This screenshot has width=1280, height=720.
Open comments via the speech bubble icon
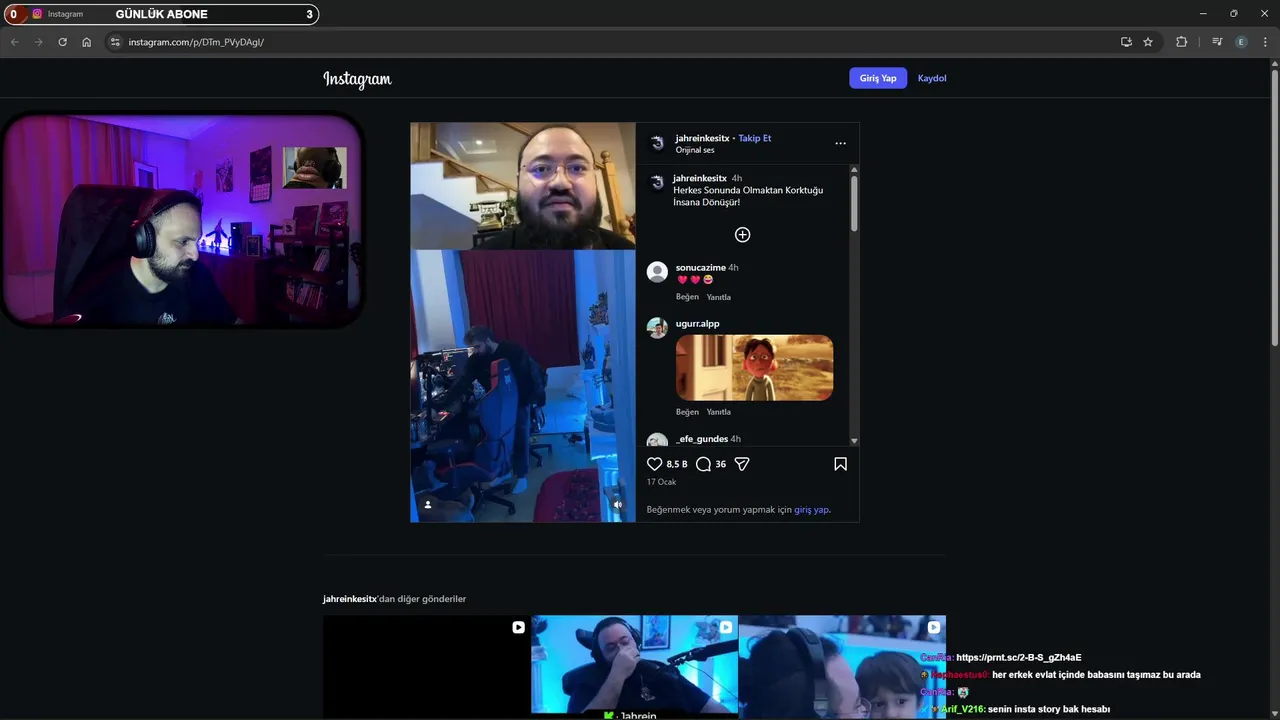point(703,464)
